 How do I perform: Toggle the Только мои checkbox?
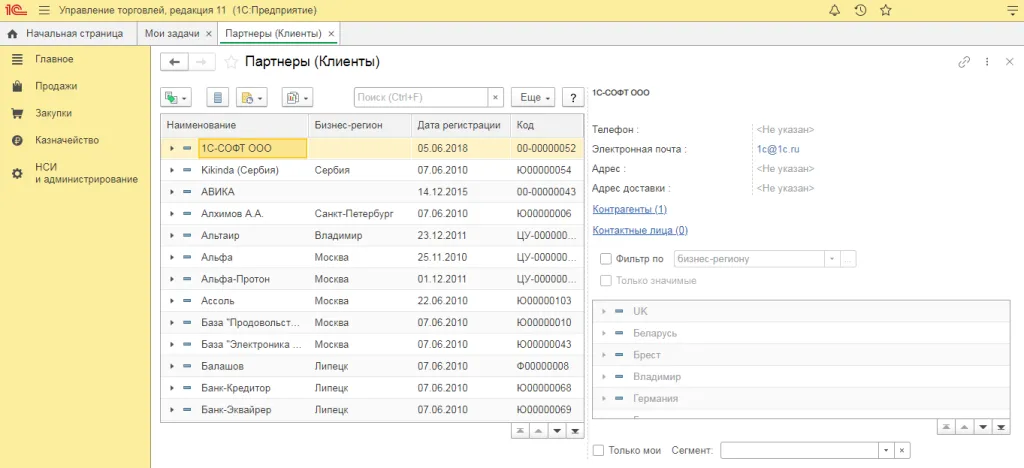coord(599,450)
